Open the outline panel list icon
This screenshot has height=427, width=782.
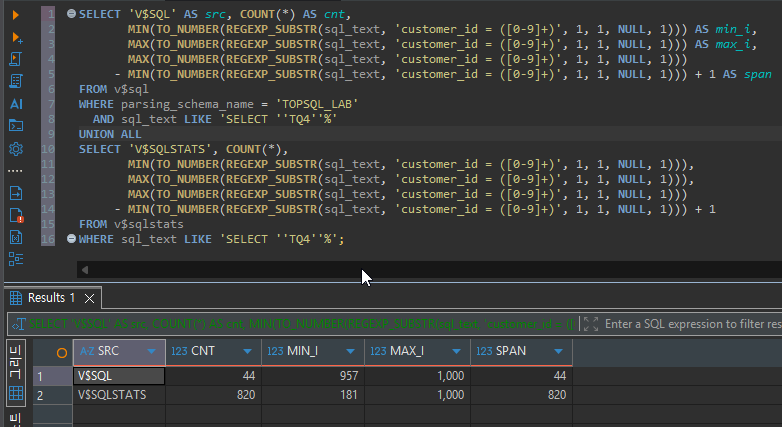point(16,259)
